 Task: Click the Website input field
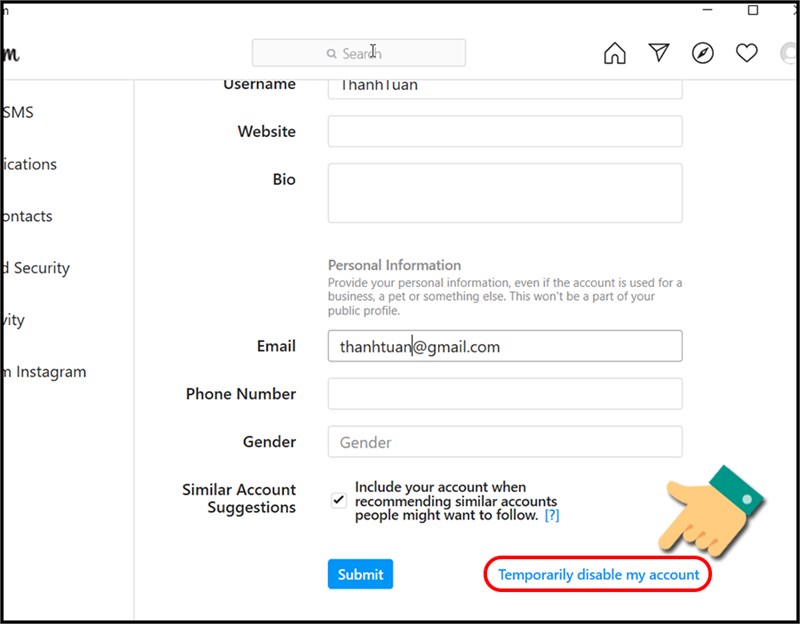coord(505,131)
